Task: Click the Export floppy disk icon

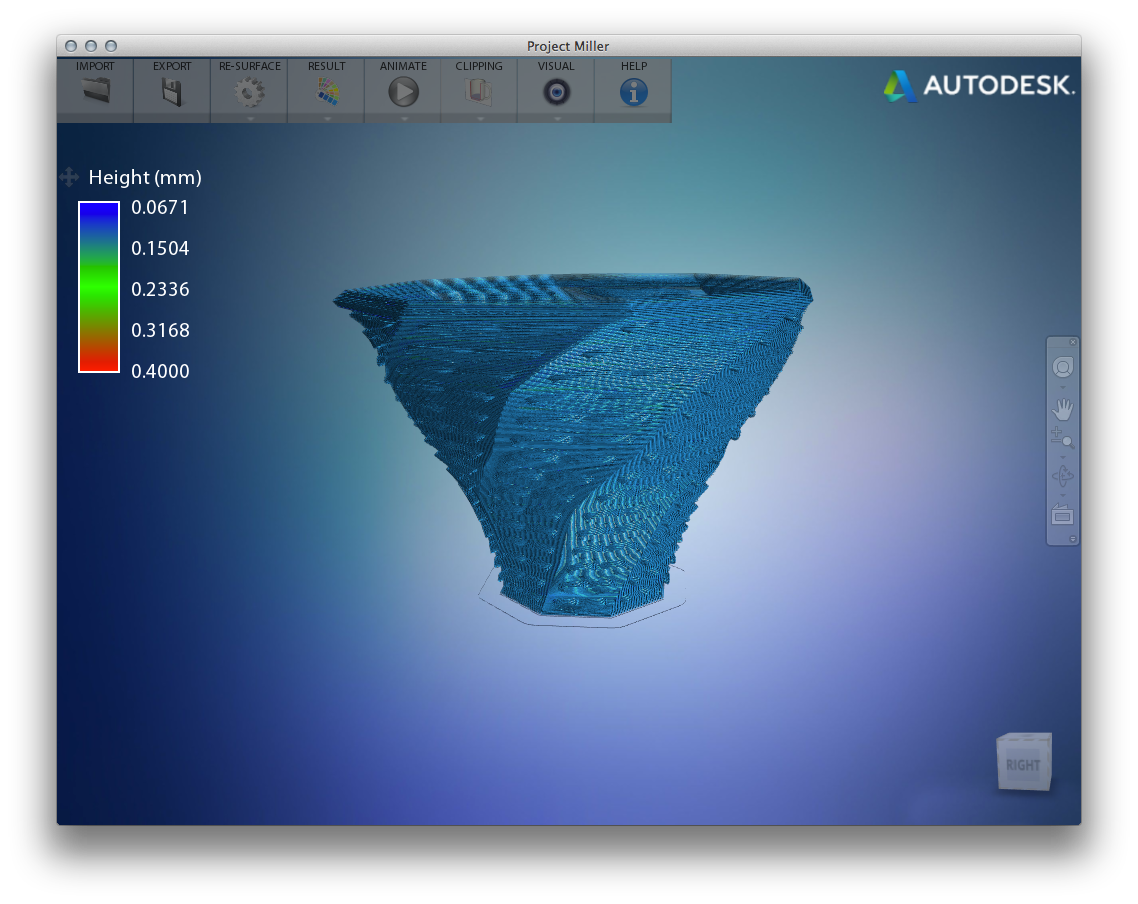Action: coord(172,92)
